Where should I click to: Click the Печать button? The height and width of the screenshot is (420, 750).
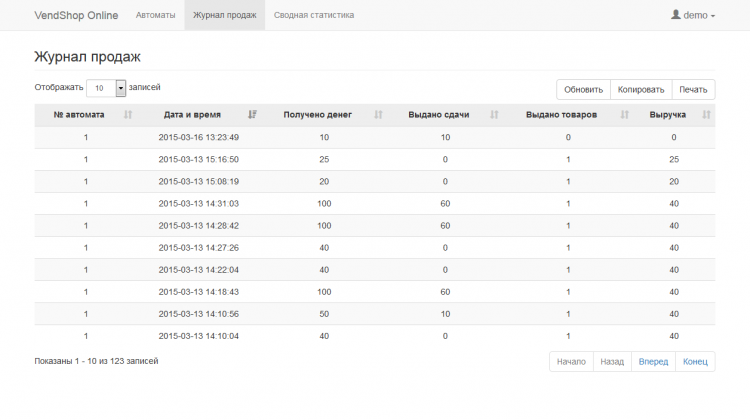click(693, 89)
